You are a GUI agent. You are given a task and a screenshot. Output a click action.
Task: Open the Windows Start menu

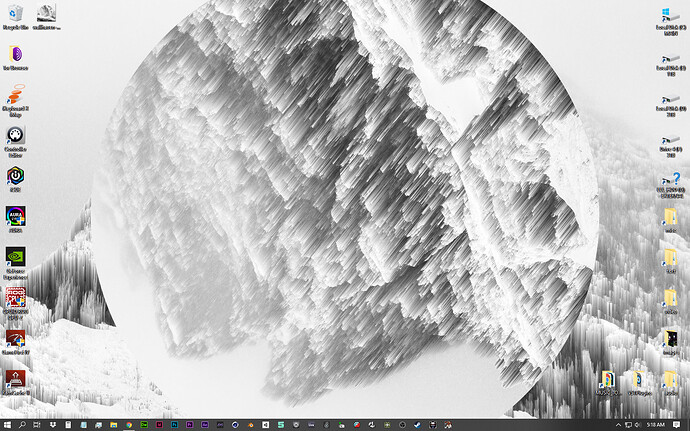pos(7,425)
